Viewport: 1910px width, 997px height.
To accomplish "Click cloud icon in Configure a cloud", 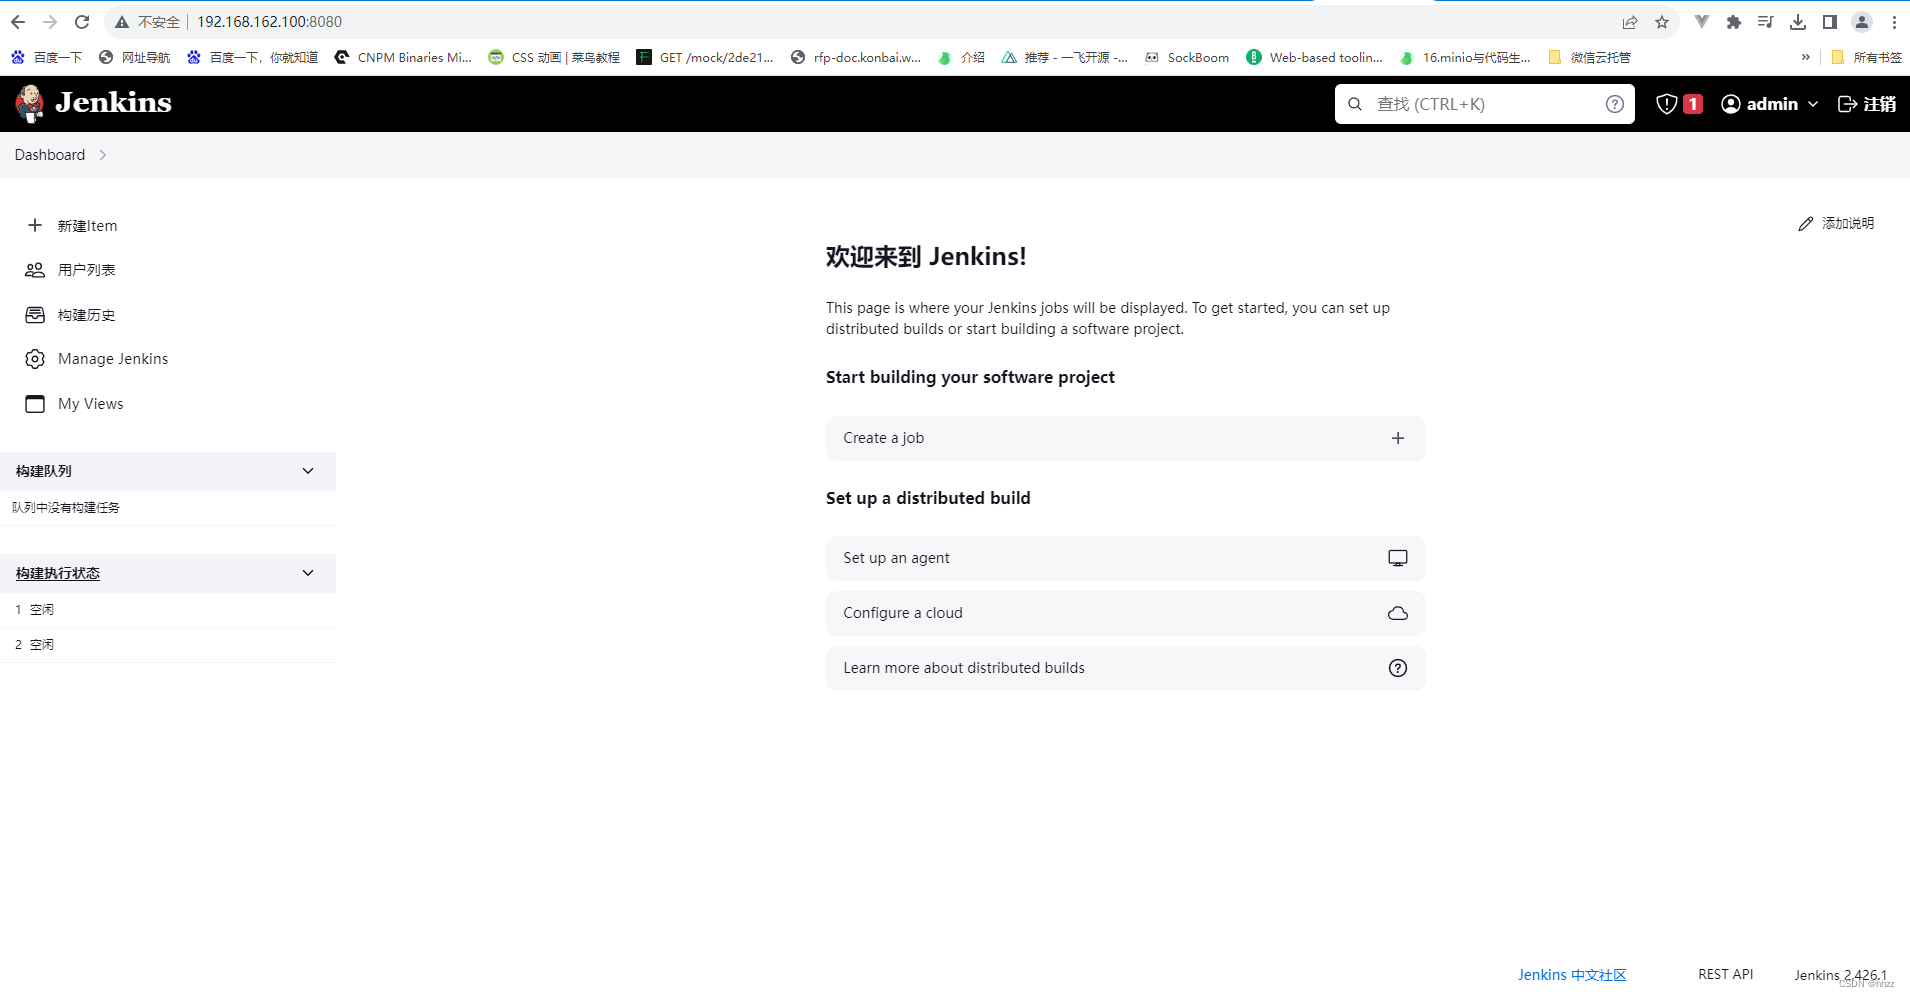I will 1398,613.
